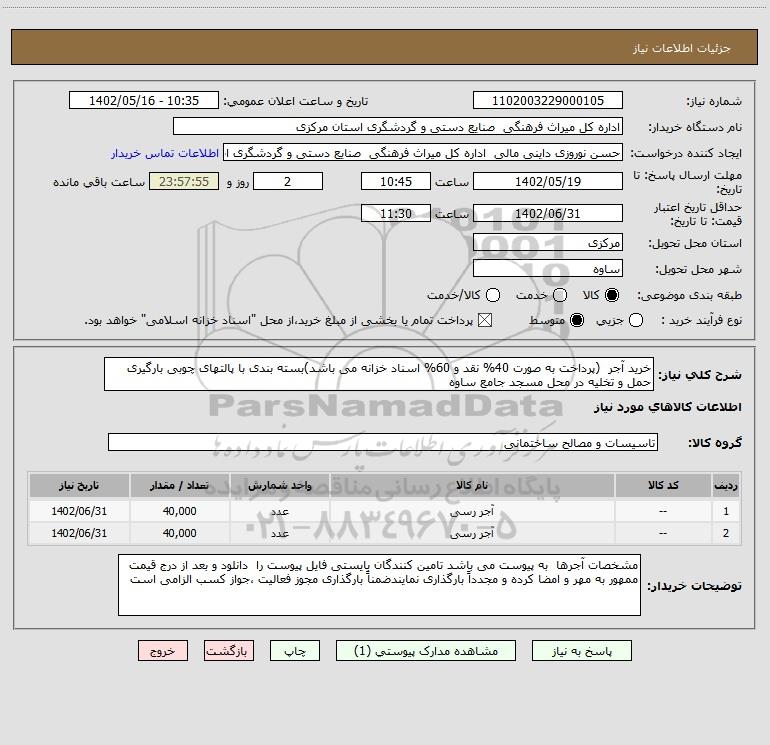Open the اطلاعات تماس خریدار link

(x=165, y=153)
